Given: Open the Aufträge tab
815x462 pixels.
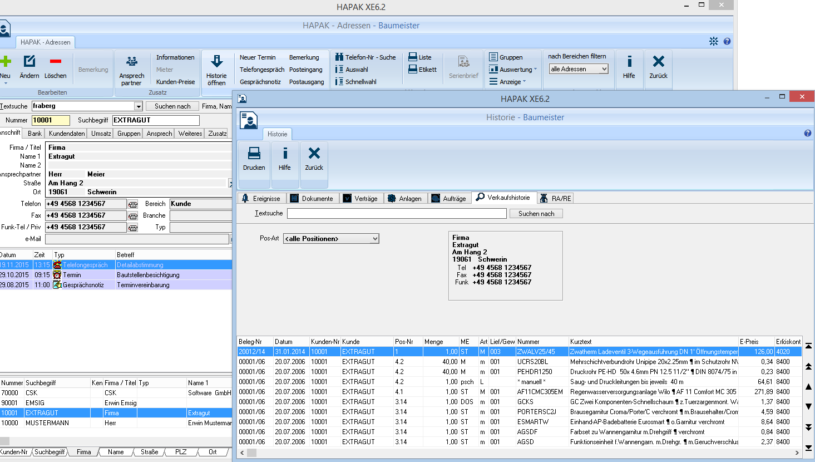Looking at the screenshot, I should [x=449, y=199].
